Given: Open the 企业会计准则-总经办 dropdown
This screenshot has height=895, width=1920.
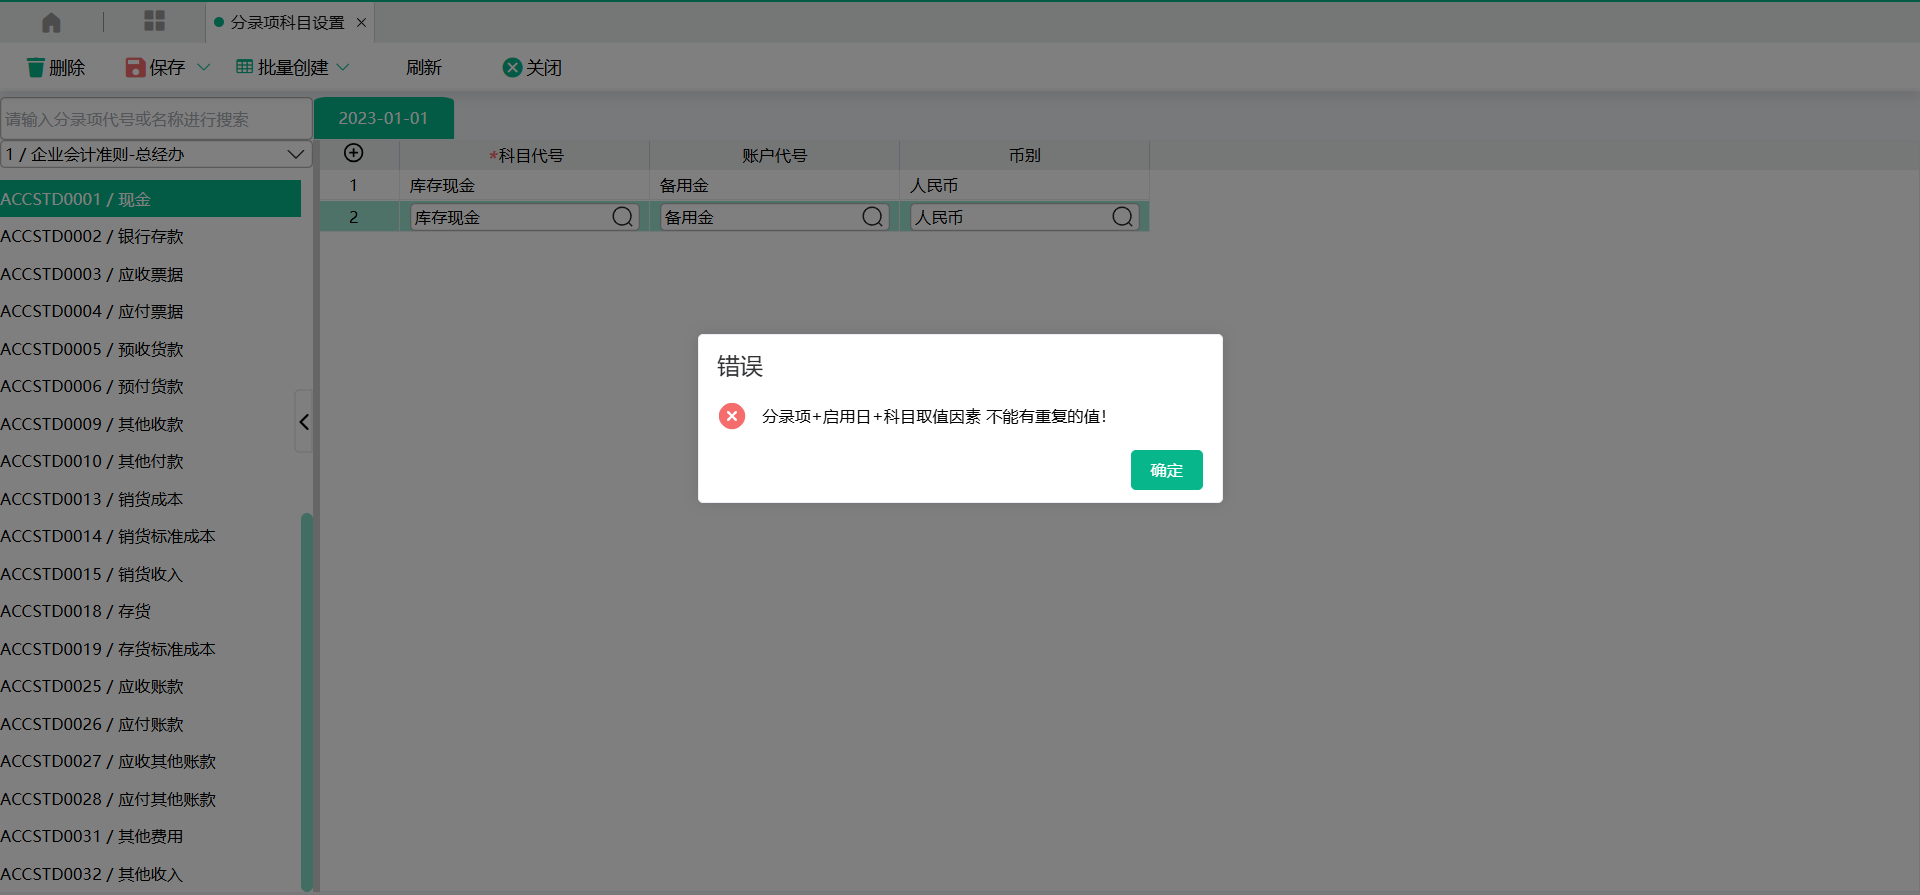Looking at the screenshot, I should [x=156, y=154].
